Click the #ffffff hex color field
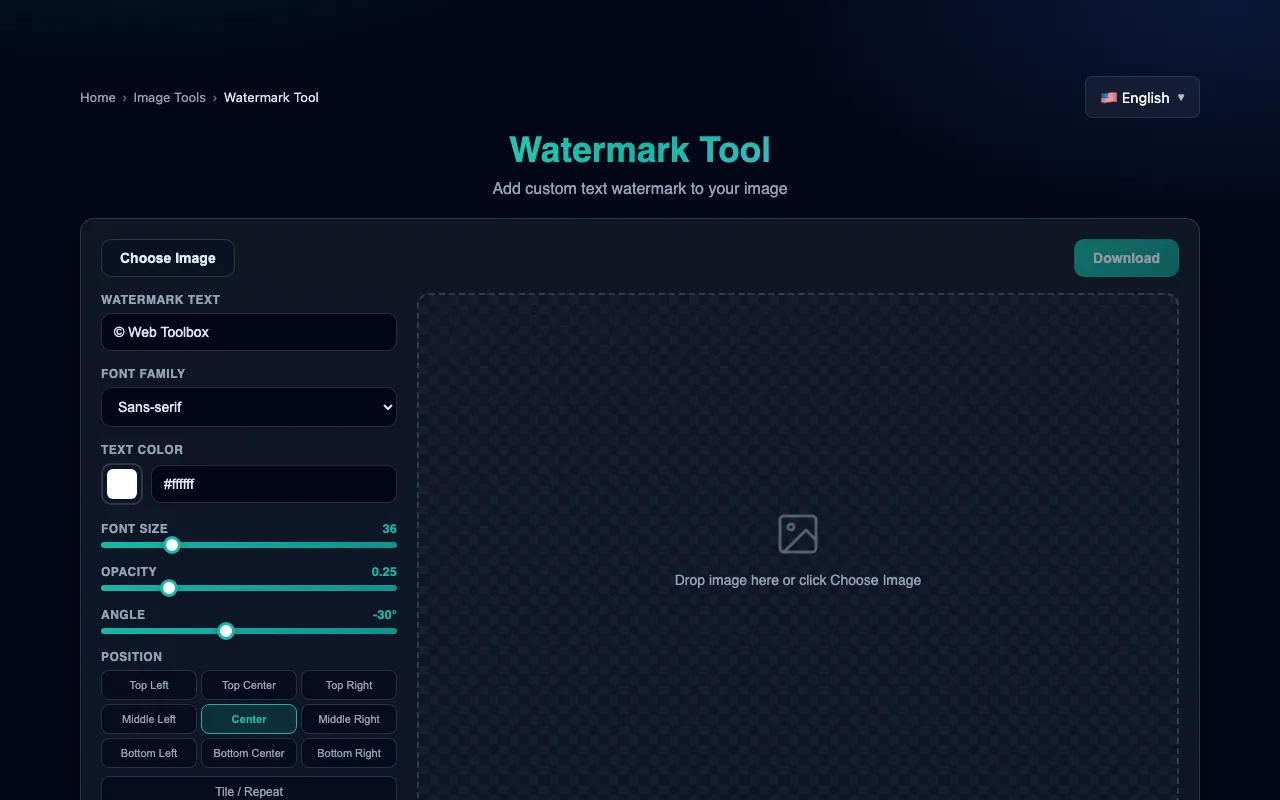Screen dimensions: 1280x800 pos(274,484)
